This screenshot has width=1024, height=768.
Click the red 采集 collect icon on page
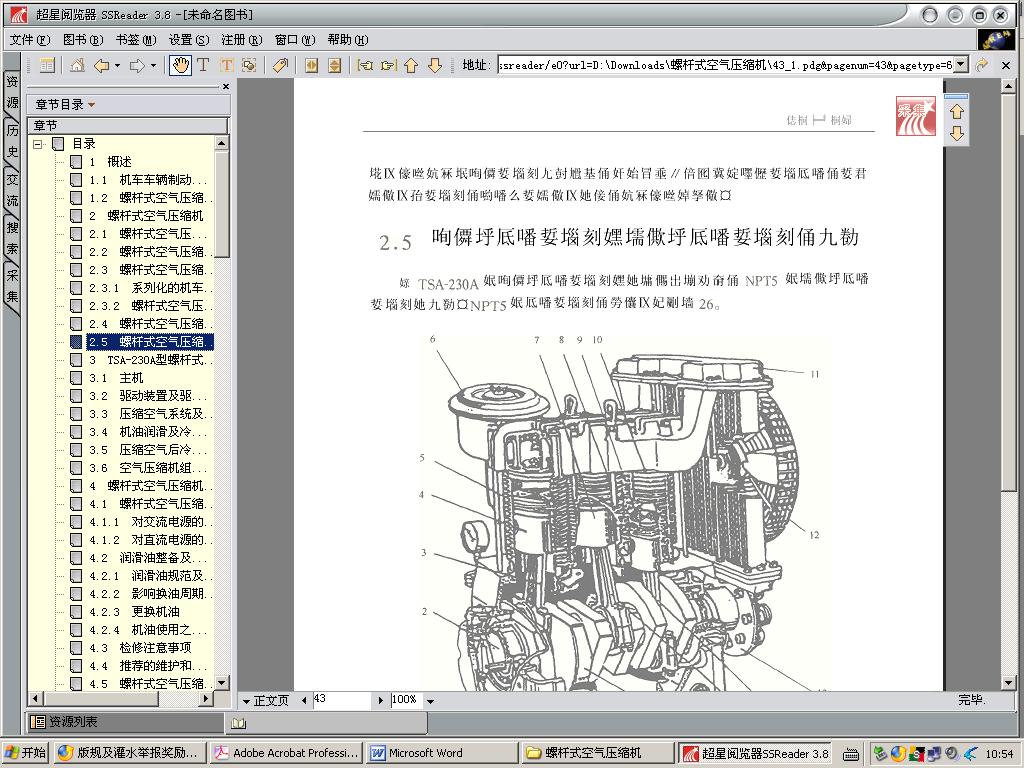tap(916, 116)
